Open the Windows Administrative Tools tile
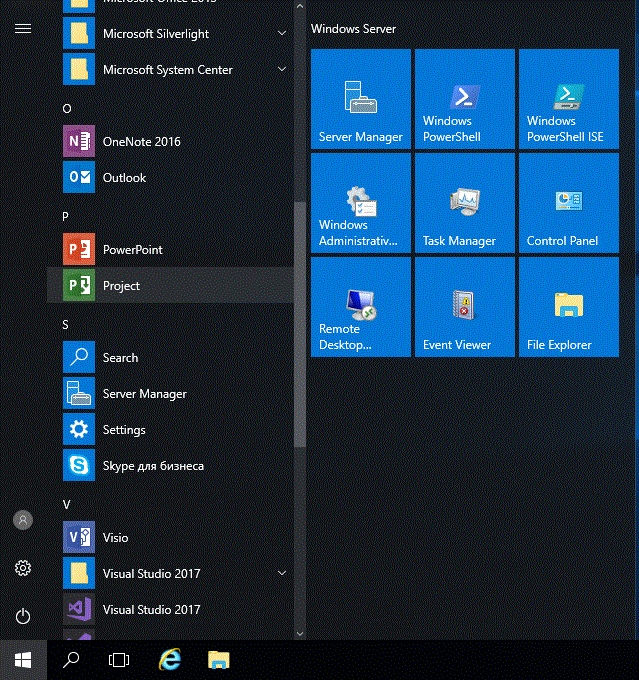The width and height of the screenshot is (639, 680). tap(360, 203)
